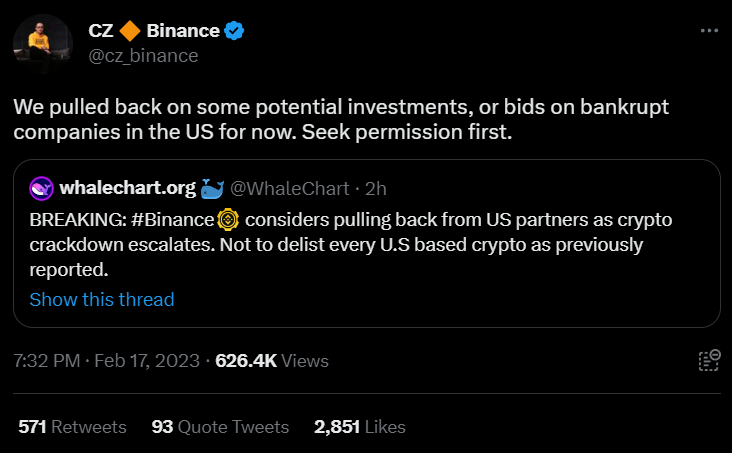Viewport: 732px width, 453px height.
Task: Click CZ's profile avatar photo
Action: click(42, 42)
